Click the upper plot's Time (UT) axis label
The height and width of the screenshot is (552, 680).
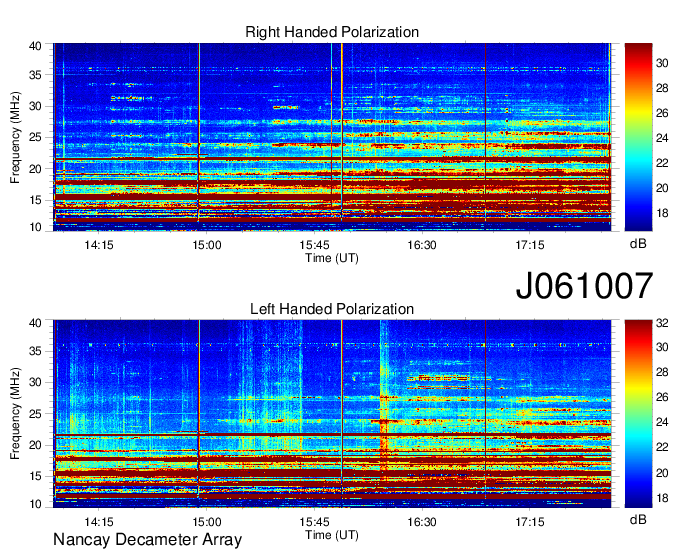(332, 258)
